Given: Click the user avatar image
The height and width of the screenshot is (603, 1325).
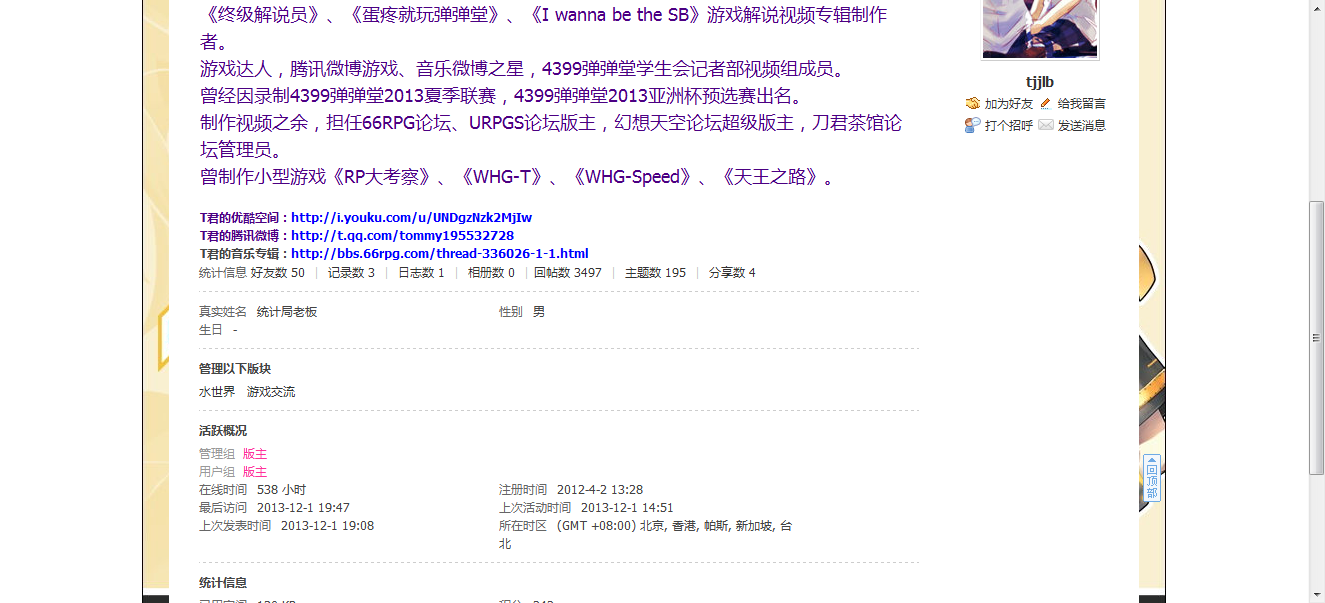Looking at the screenshot, I should [x=1040, y=29].
